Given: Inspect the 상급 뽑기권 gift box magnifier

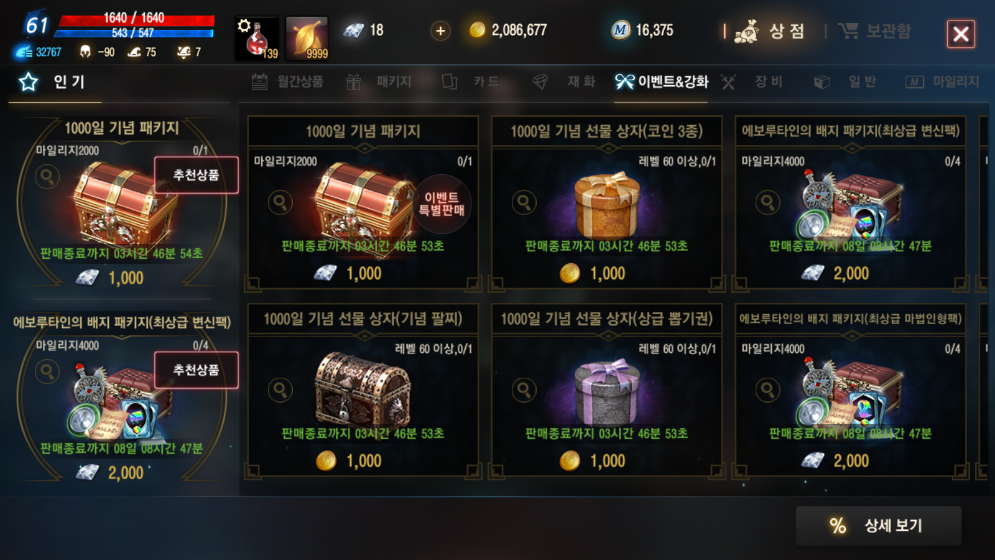Looking at the screenshot, I should 524,390.
